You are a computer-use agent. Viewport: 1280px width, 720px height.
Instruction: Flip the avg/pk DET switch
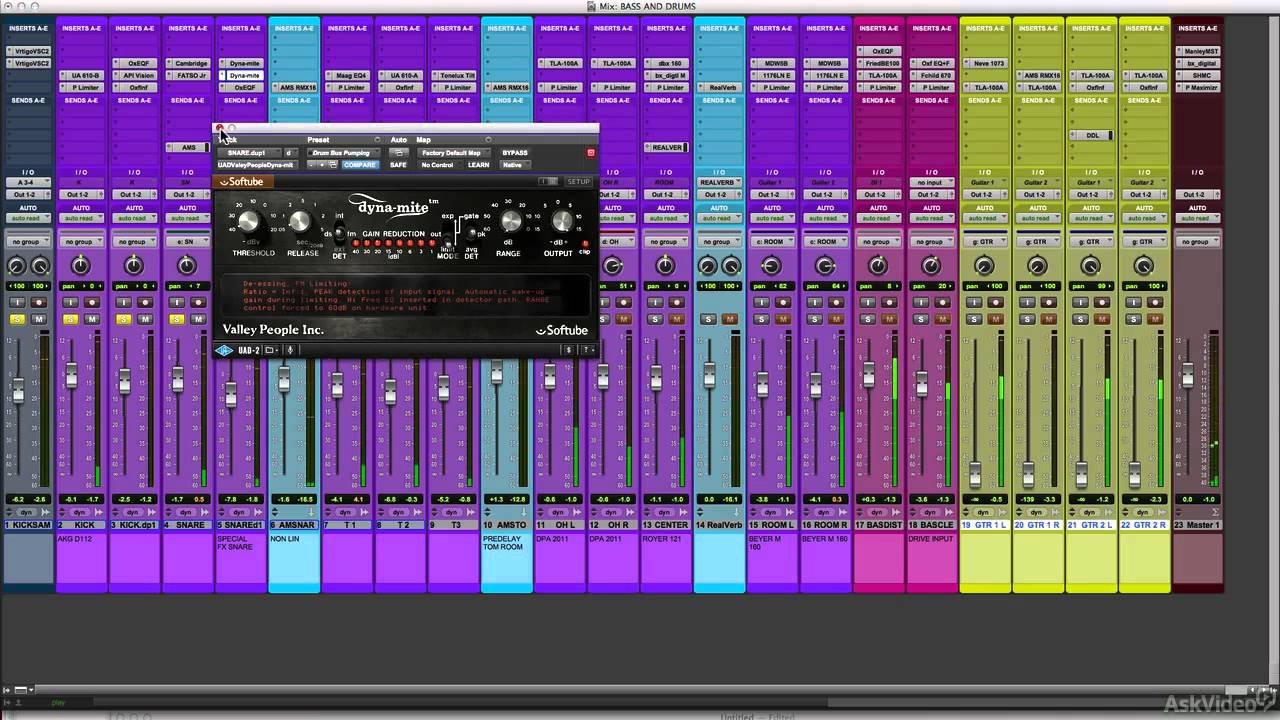472,234
